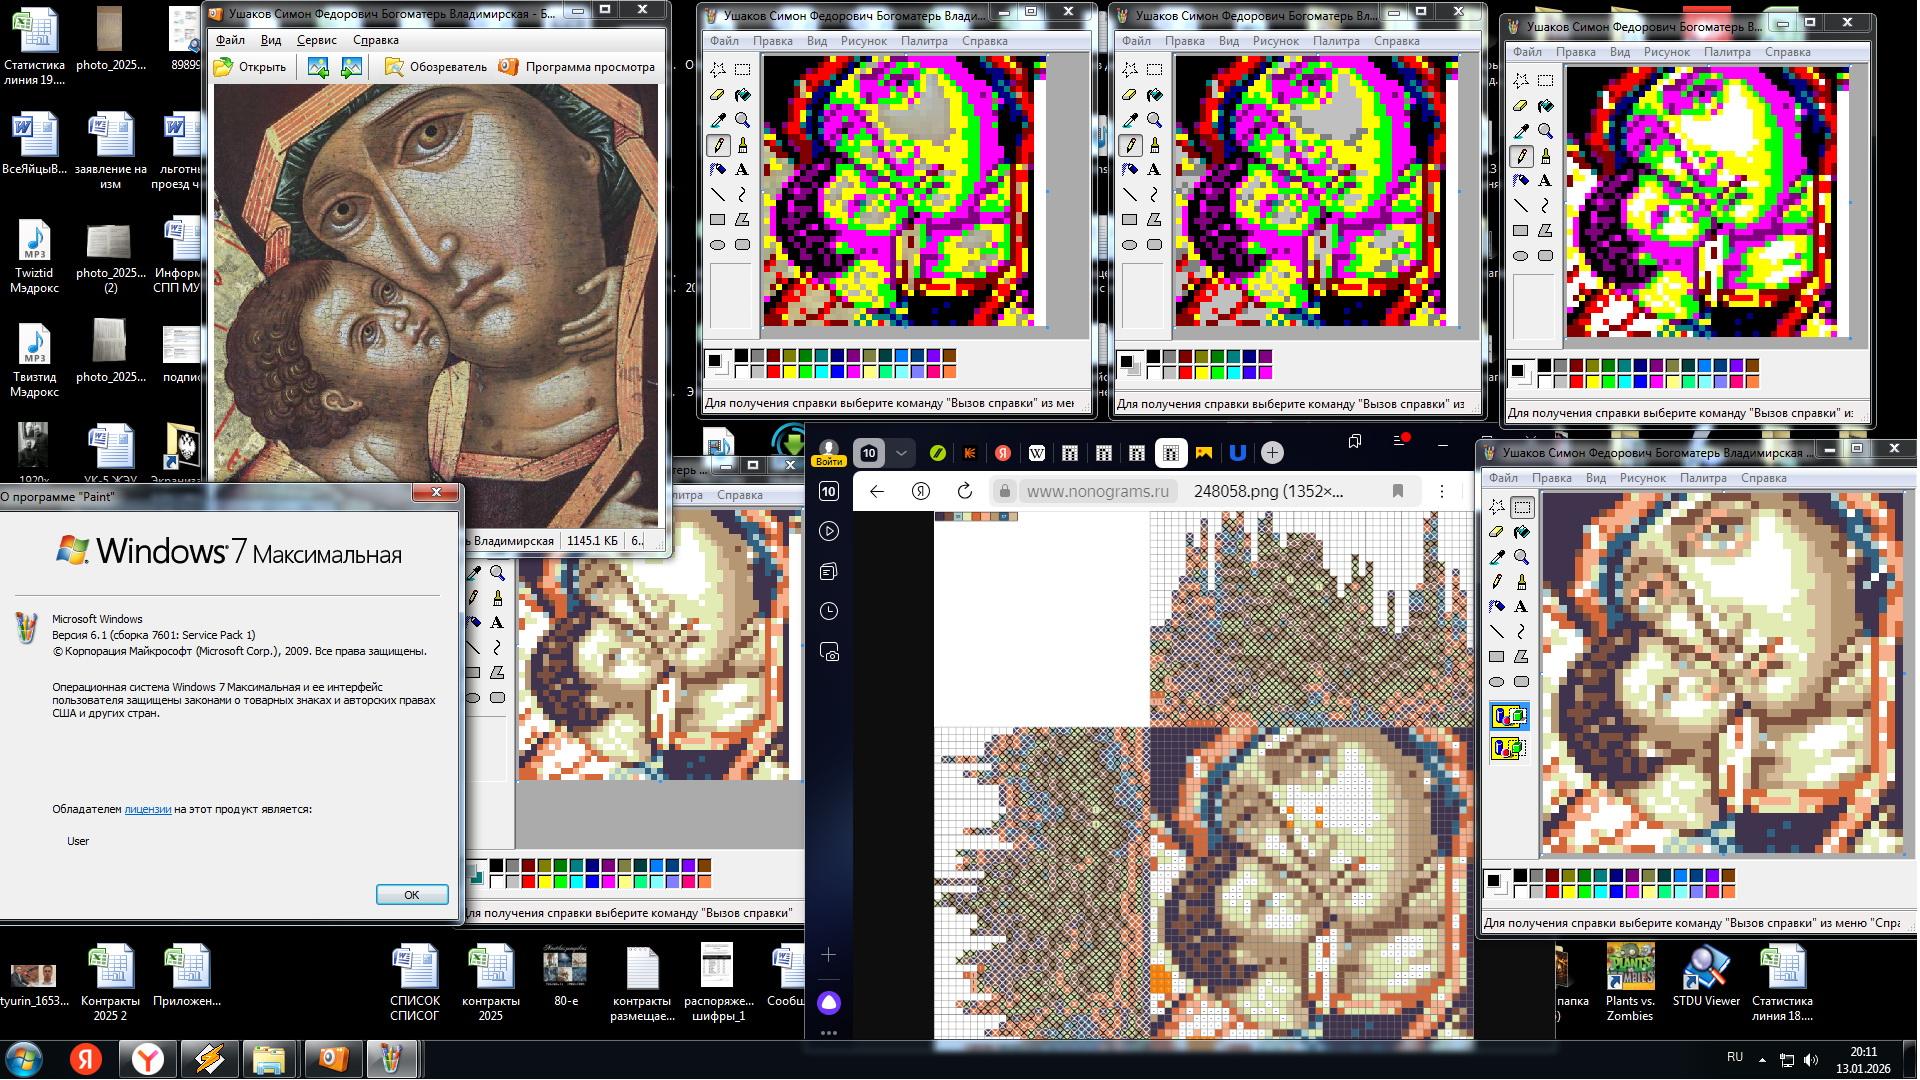Select the Ellipse tool in bottom-right Paint
This screenshot has height=1080, width=1920.
[1497, 681]
